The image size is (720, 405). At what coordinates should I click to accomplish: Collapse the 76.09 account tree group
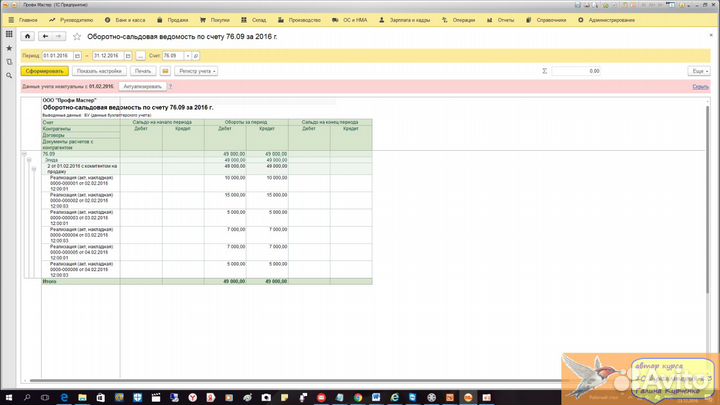[x=24, y=153]
